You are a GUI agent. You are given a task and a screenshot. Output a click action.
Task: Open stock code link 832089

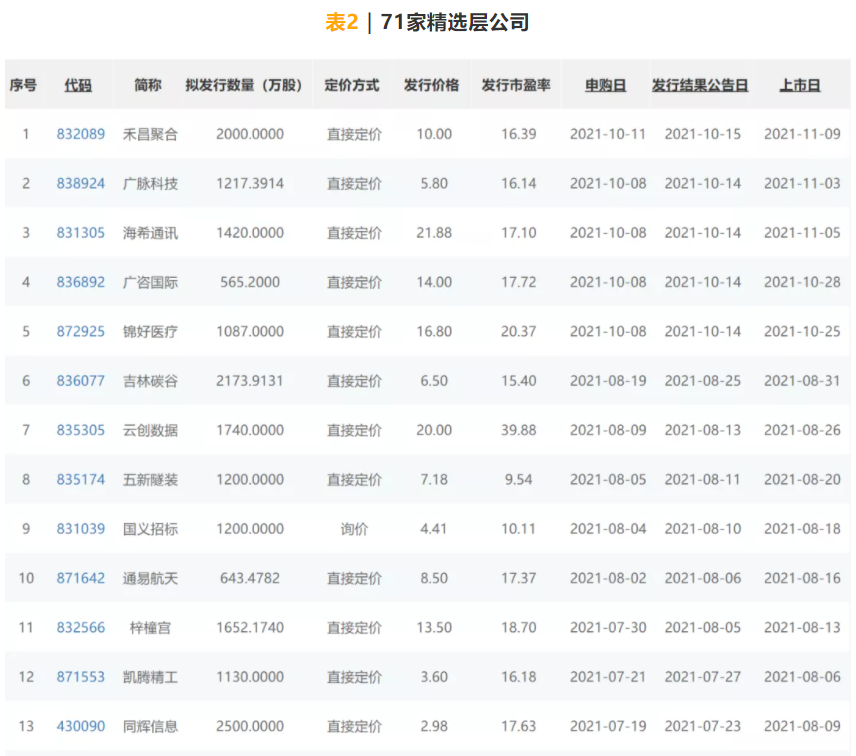[x=81, y=134]
